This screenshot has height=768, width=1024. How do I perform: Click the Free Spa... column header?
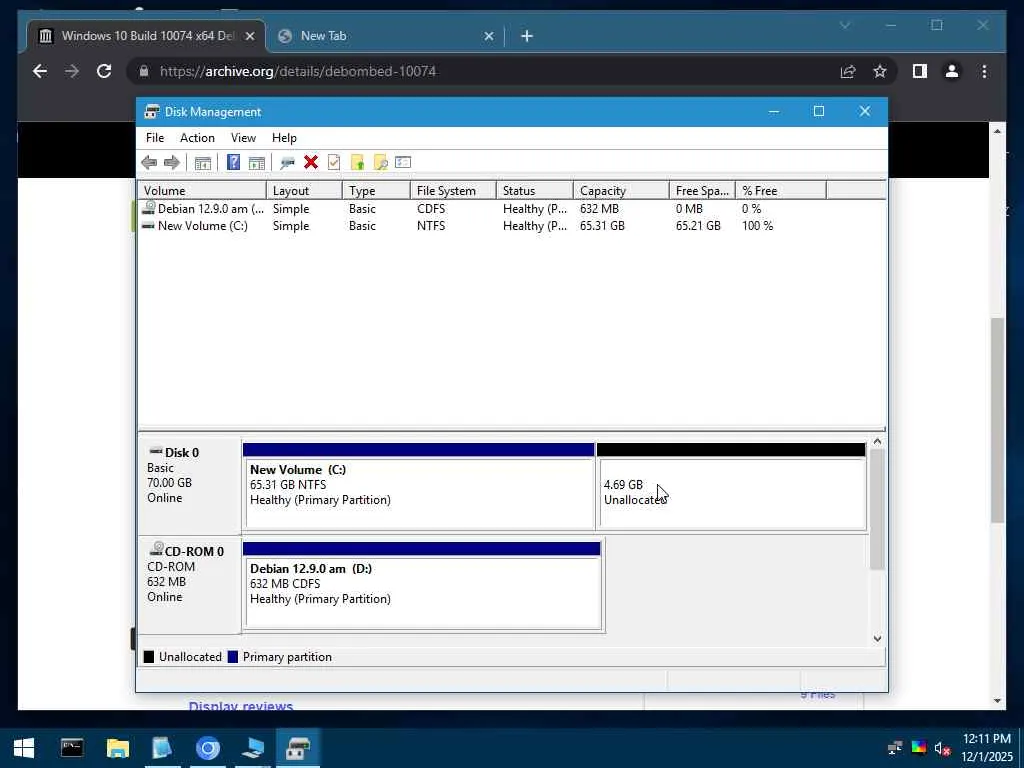702,191
